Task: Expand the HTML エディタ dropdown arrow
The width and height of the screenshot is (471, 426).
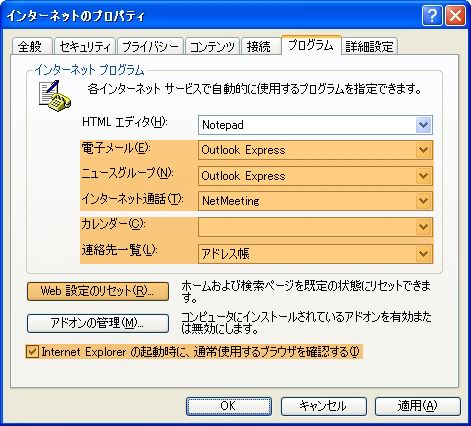Action: coord(423,125)
